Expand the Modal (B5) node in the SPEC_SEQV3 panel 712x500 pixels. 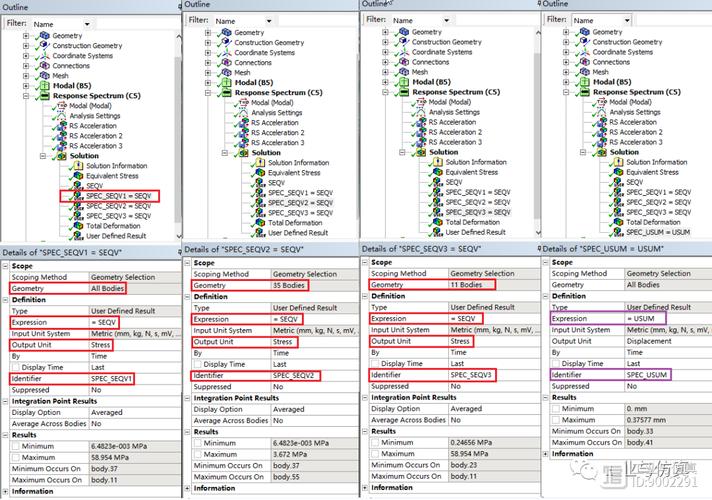click(x=385, y=82)
